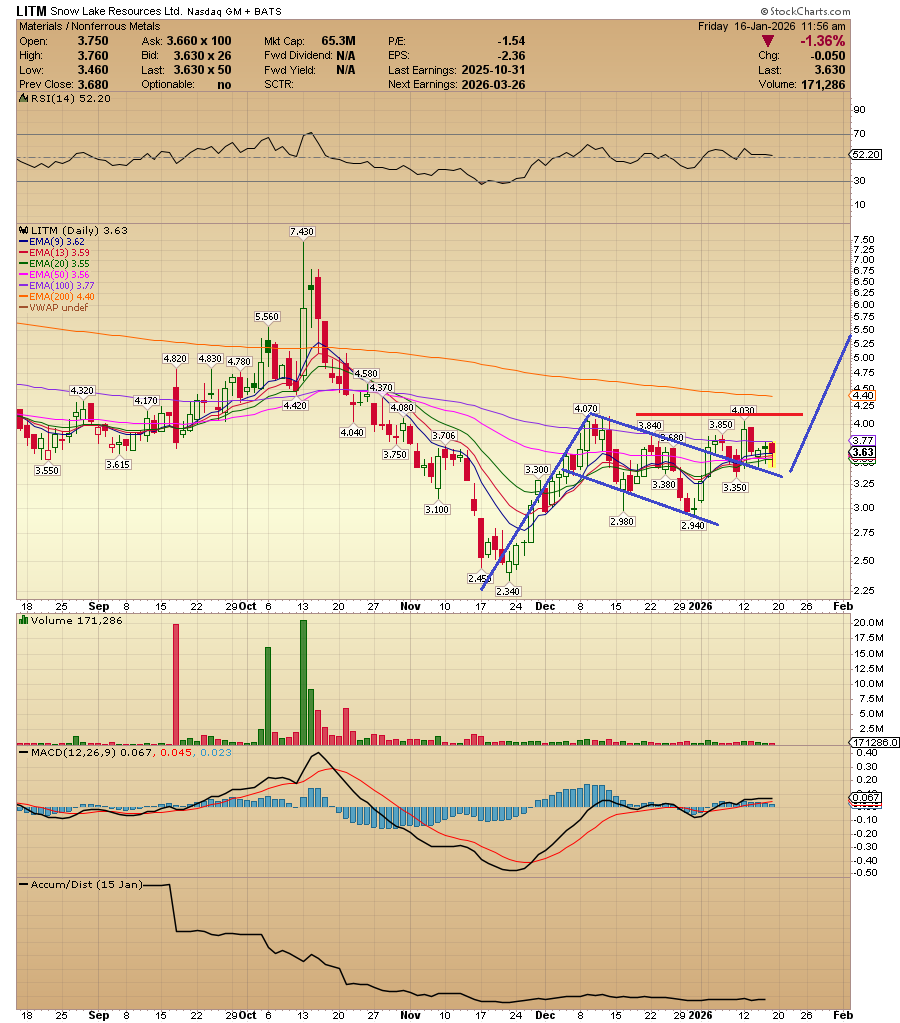This screenshot has width=900, height=1023.
Task: Click the 4.820 September price label
Action: click(175, 359)
